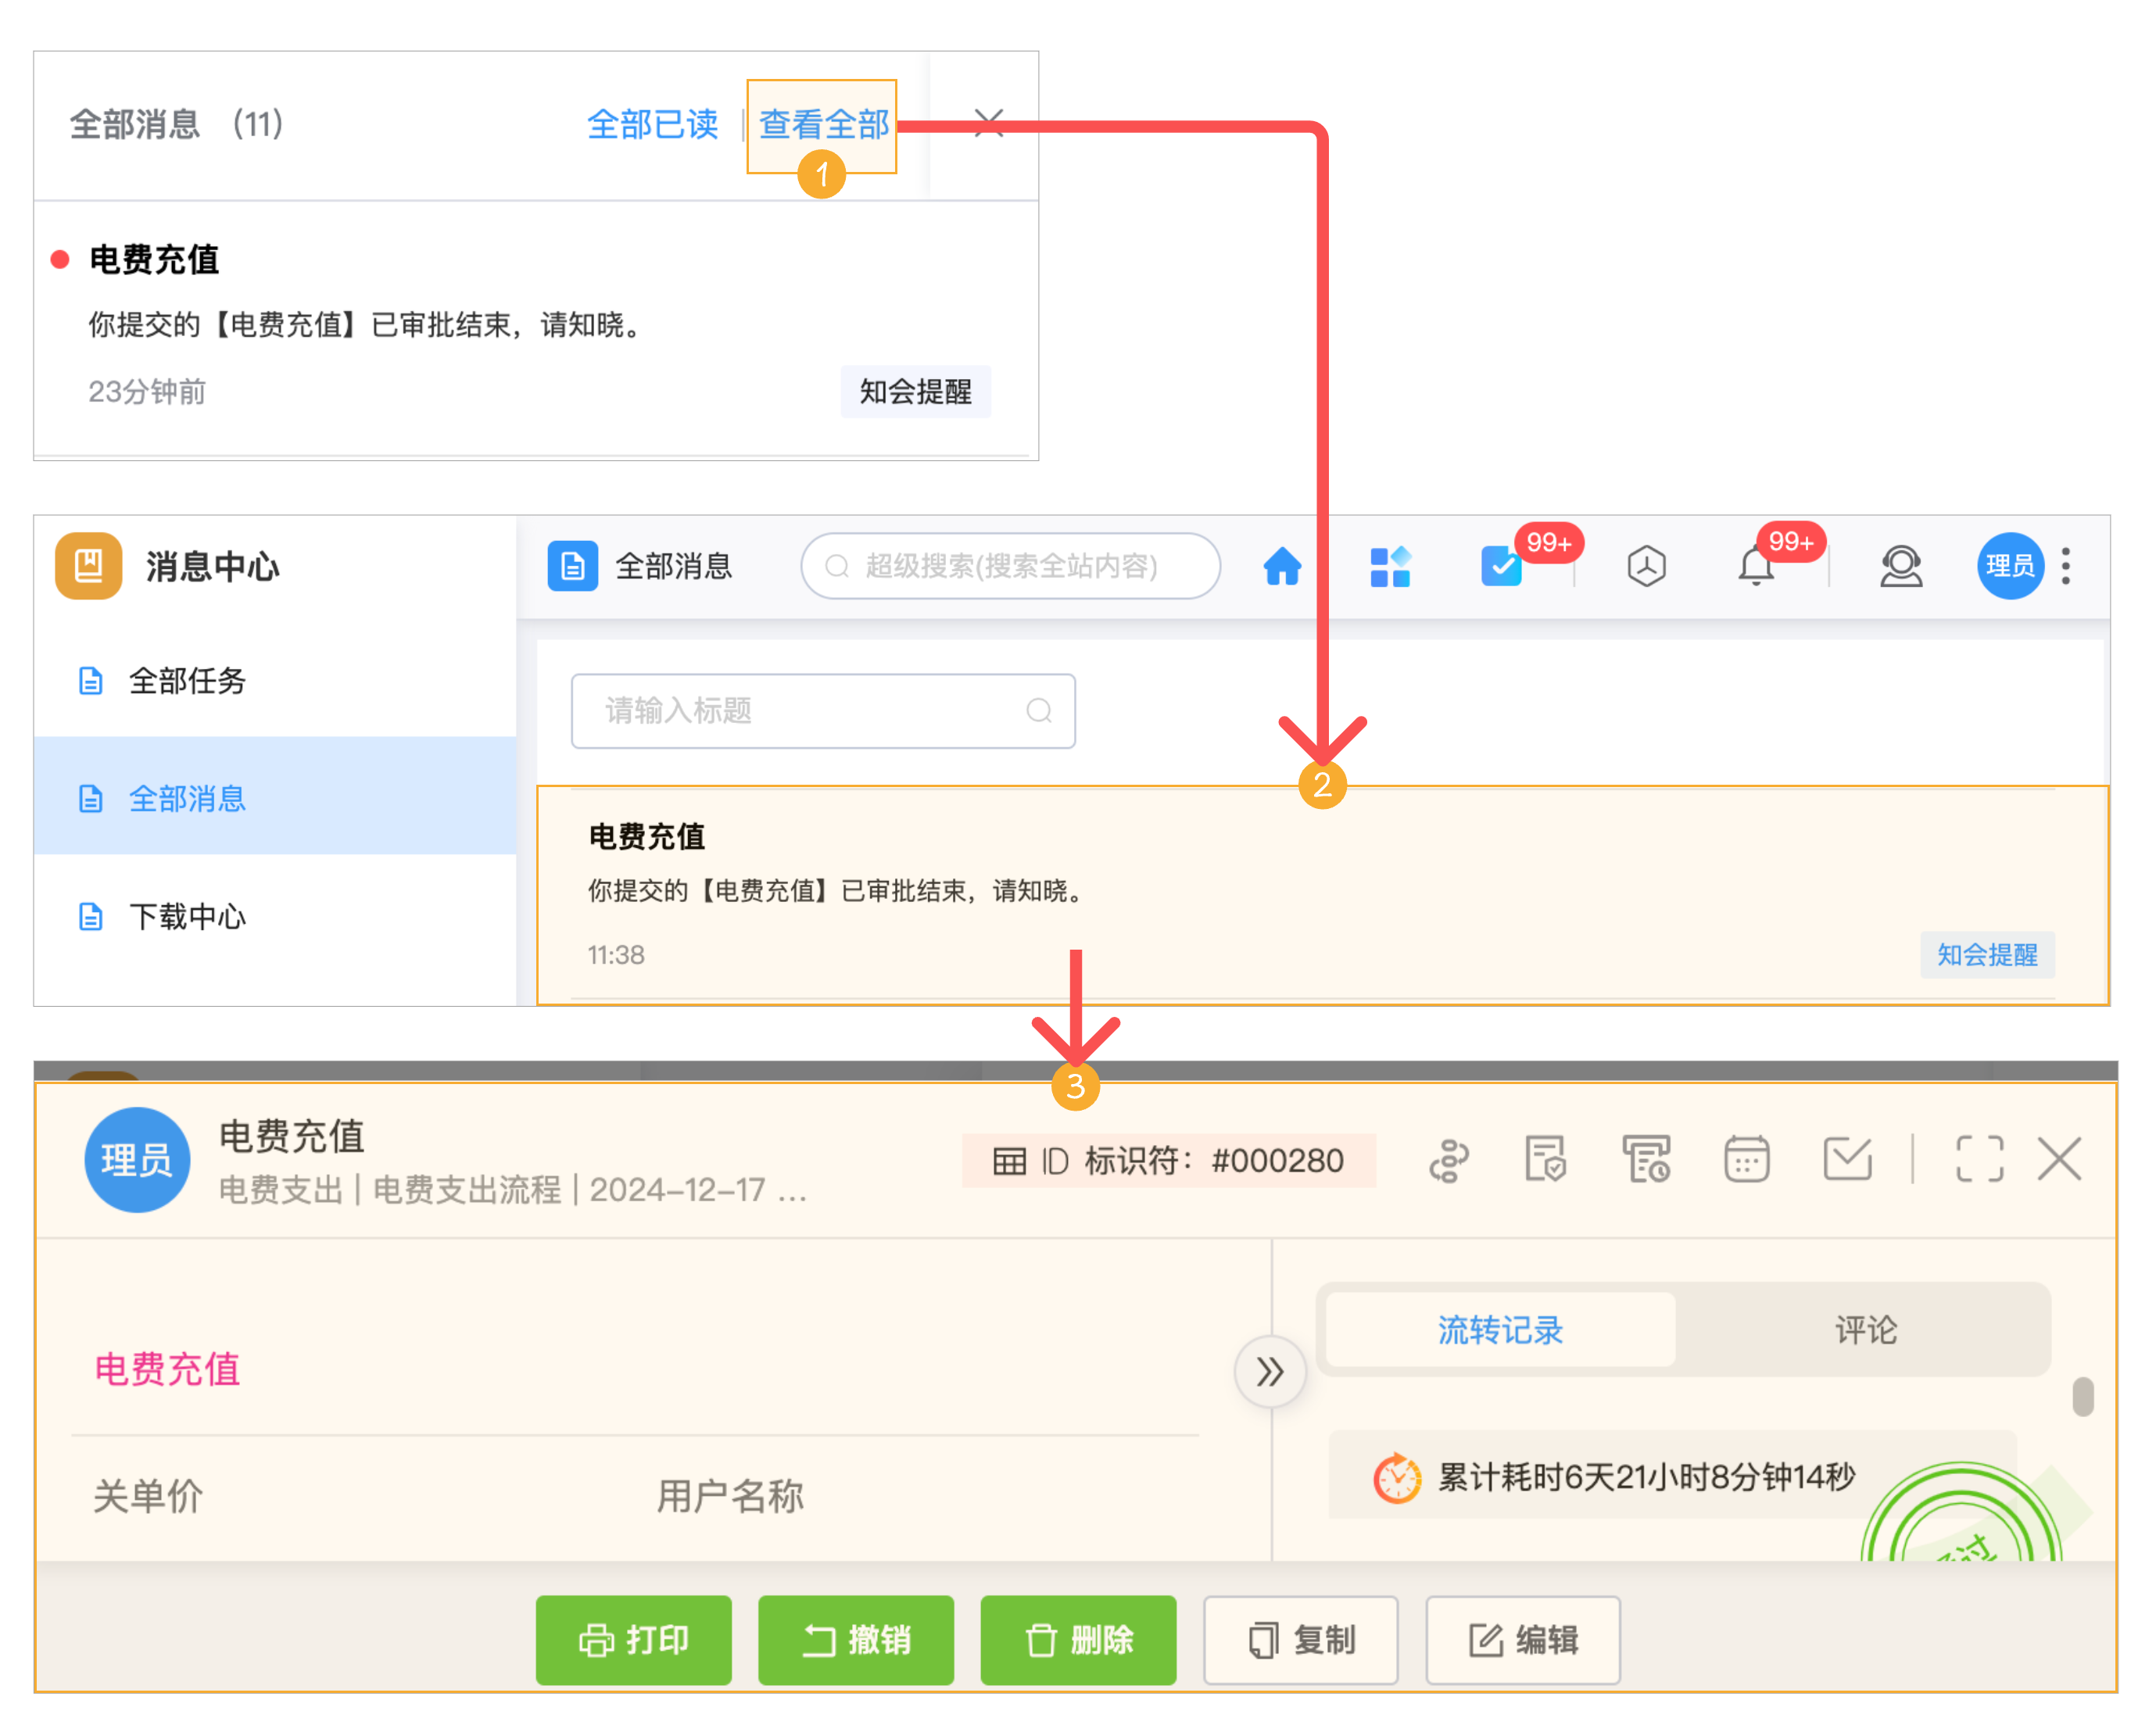This screenshot has width=2156, height=1725.
Task: Click the workflow link icon in record header
Action: 1448,1160
